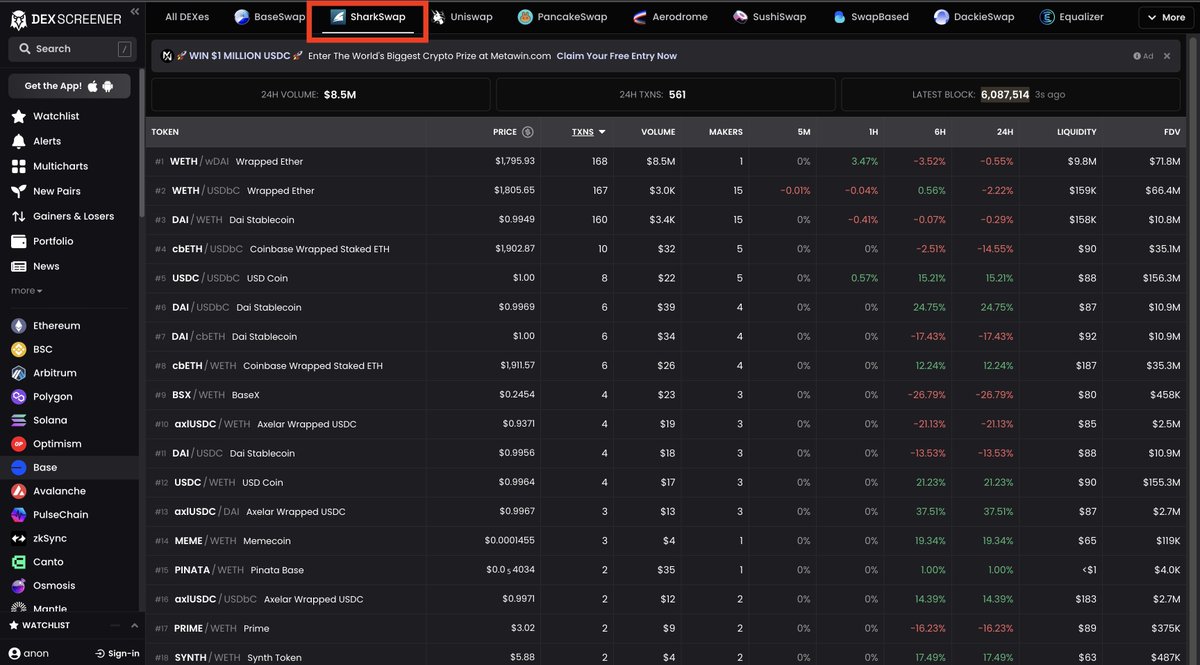Select zkSync chain icon
Viewport: 1200px width, 665px height.
coord(19,538)
